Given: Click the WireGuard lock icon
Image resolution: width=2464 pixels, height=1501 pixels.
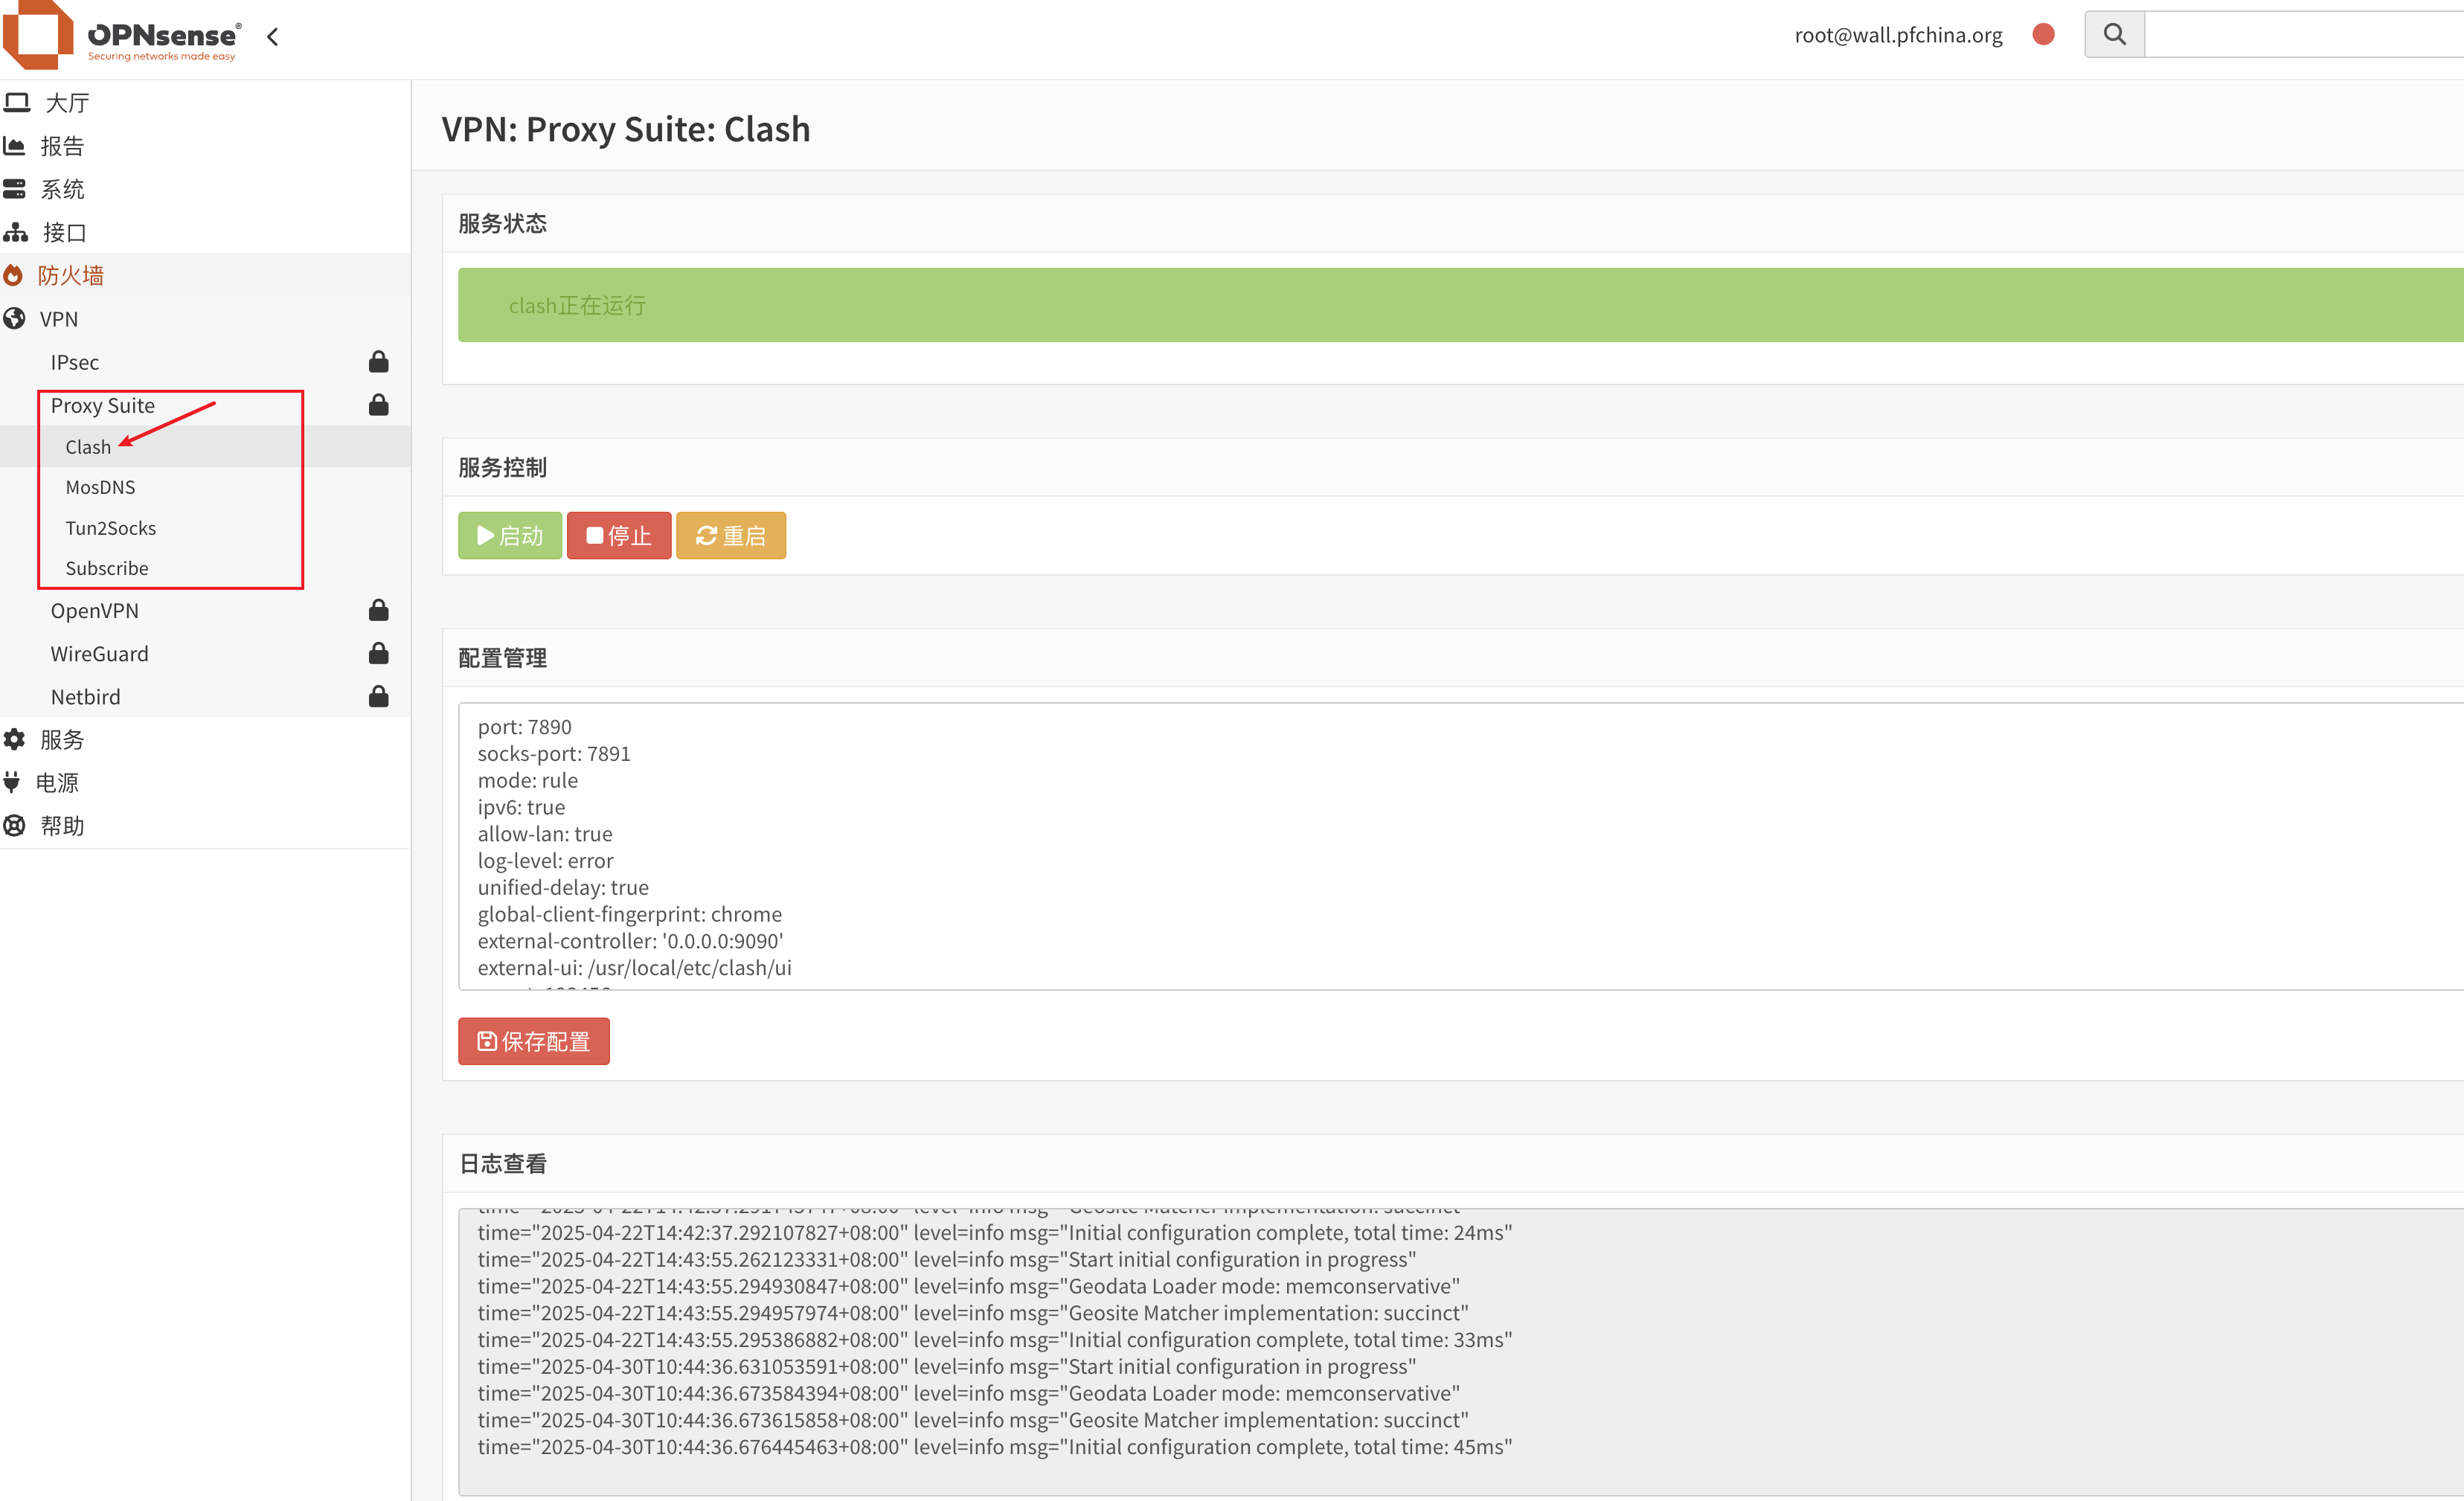Looking at the screenshot, I should click(378, 653).
